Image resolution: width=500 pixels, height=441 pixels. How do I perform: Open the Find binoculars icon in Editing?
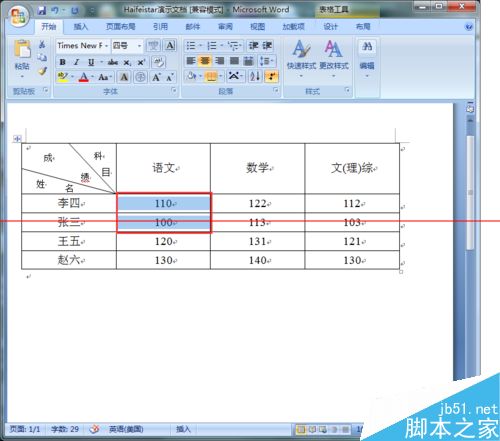click(x=367, y=46)
